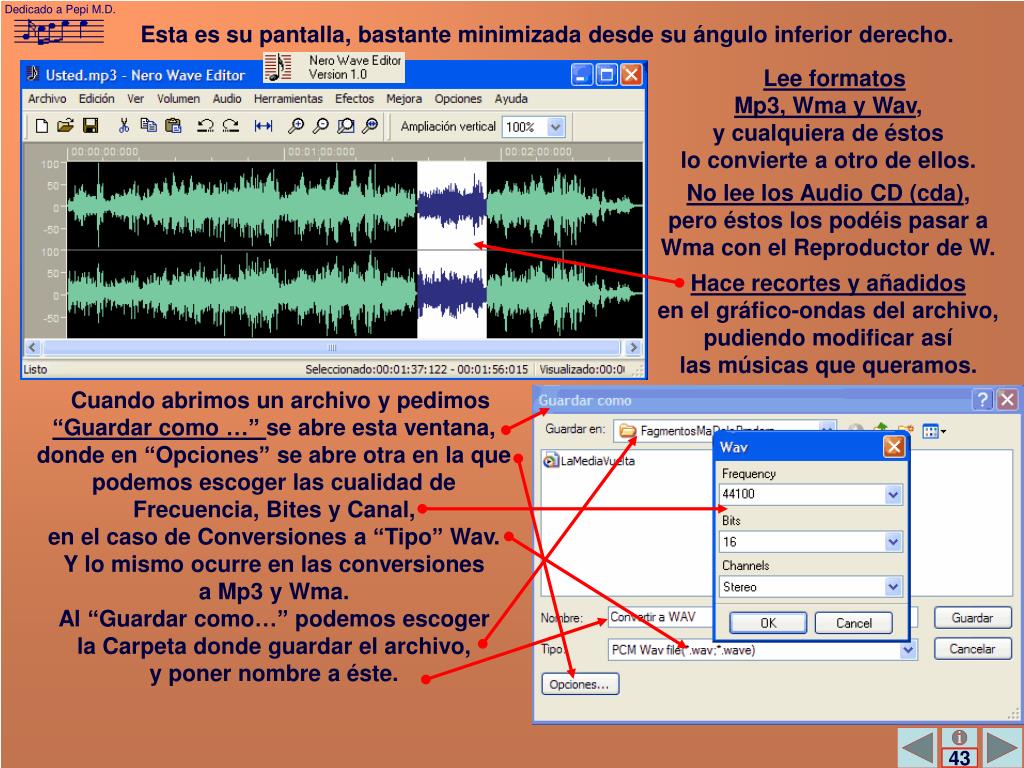Advance to the next slide with right arrow
This screenshot has height=768, width=1024.
(1000, 748)
